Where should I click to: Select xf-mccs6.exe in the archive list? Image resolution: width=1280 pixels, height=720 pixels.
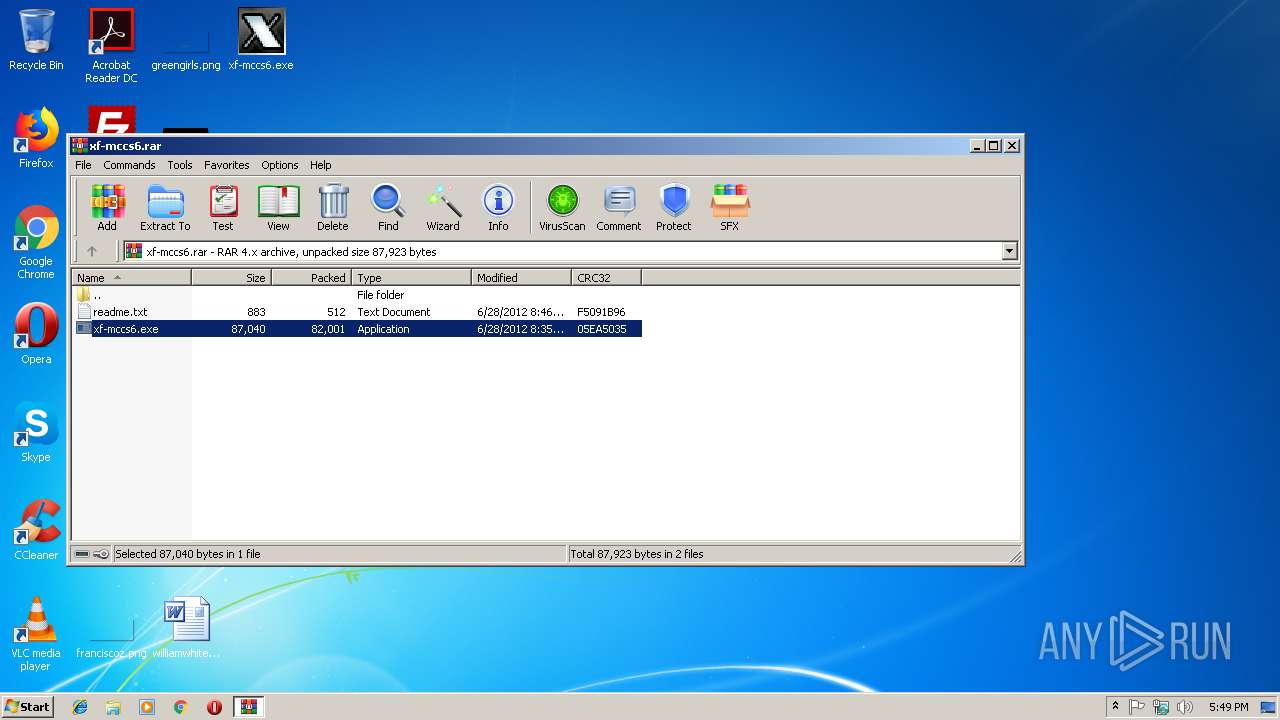357,329
